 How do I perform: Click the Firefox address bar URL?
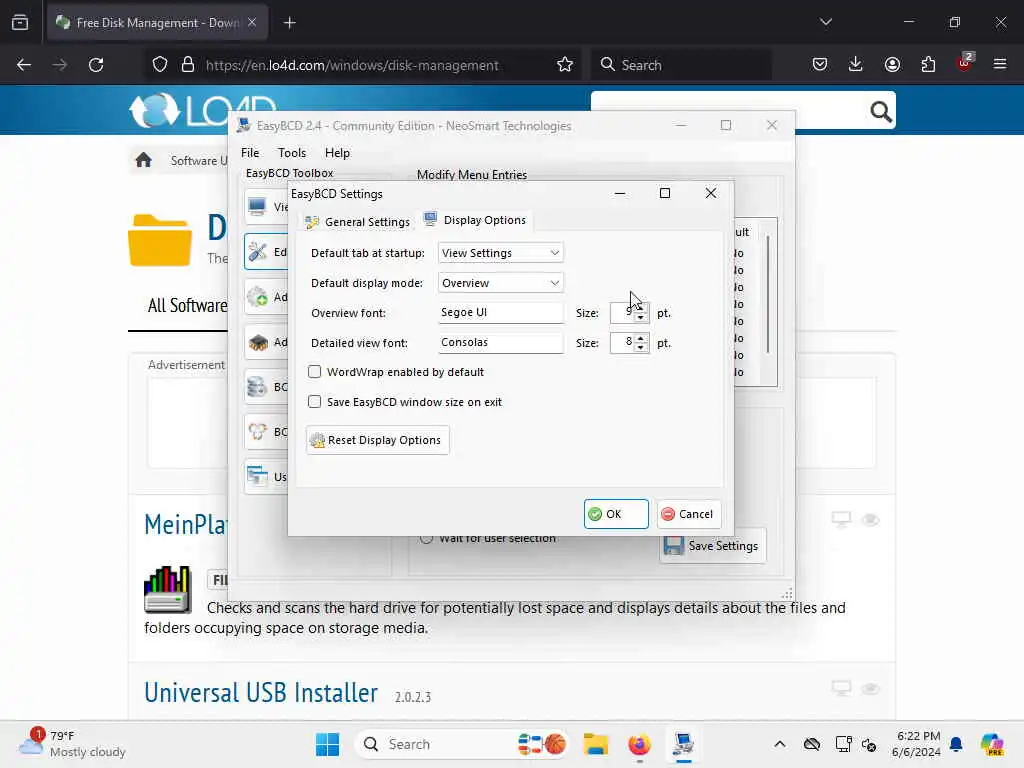[x=352, y=65]
